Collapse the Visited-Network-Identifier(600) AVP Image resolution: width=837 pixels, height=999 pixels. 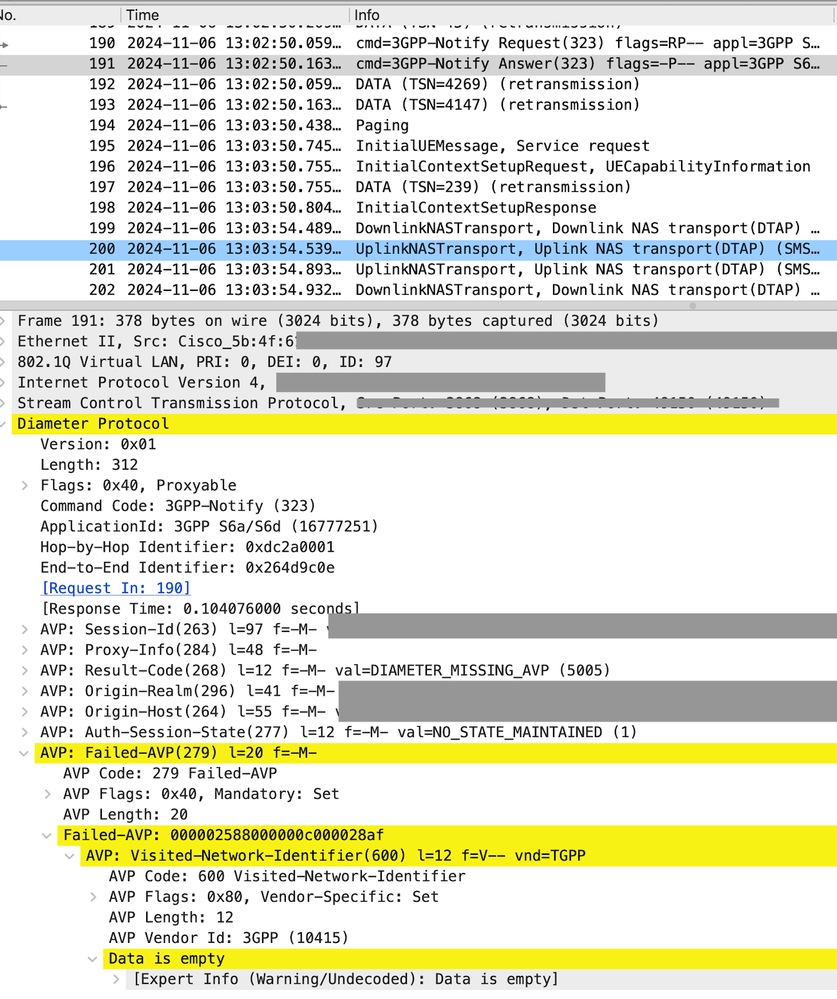70,856
